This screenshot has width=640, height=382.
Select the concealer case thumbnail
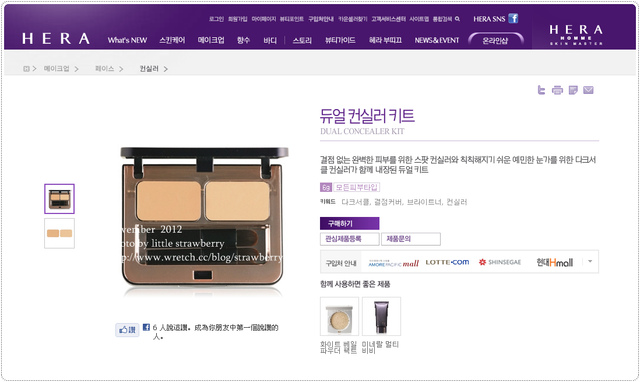coord(59,199)
